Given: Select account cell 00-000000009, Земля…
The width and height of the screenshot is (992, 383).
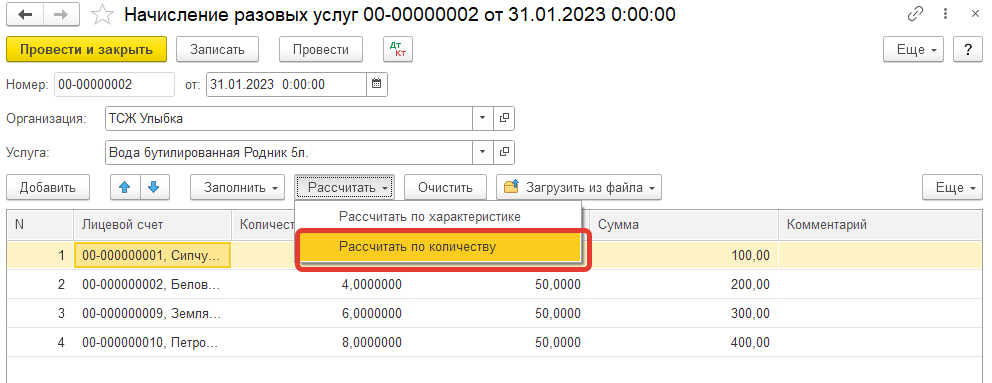Looking at the screenshot, I should (x=152, y=313).
